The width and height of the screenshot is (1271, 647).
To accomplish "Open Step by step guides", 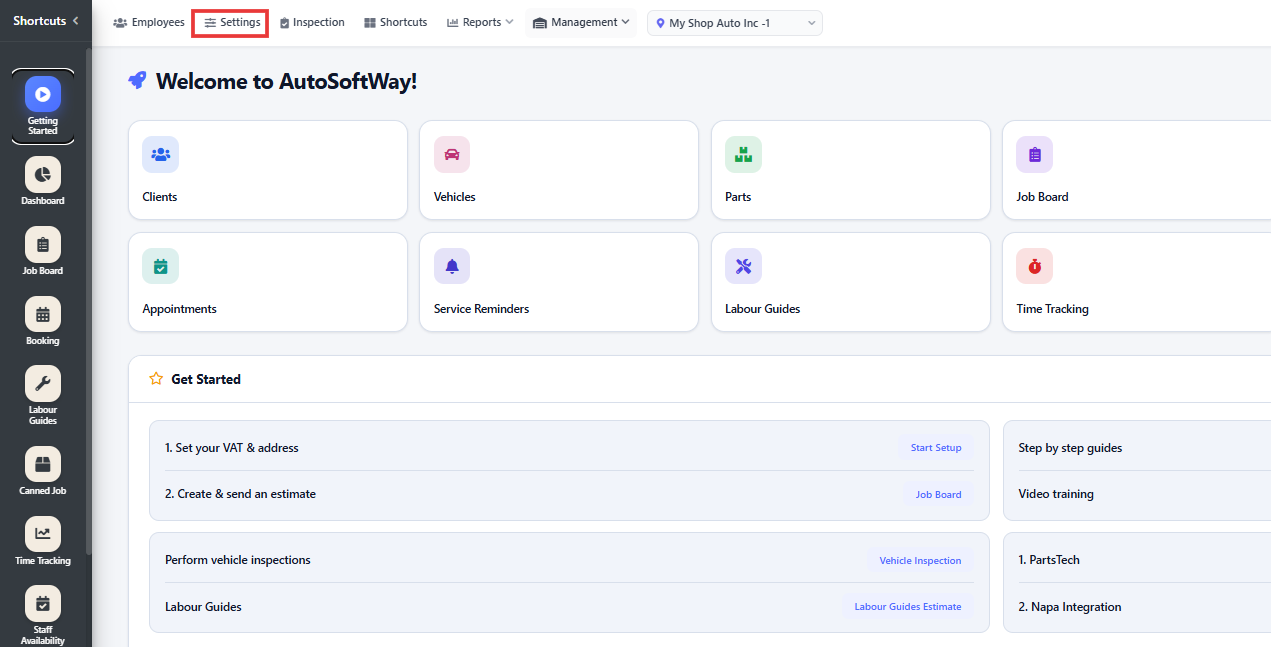I will pyautogui.click(x=1070, y=448).
